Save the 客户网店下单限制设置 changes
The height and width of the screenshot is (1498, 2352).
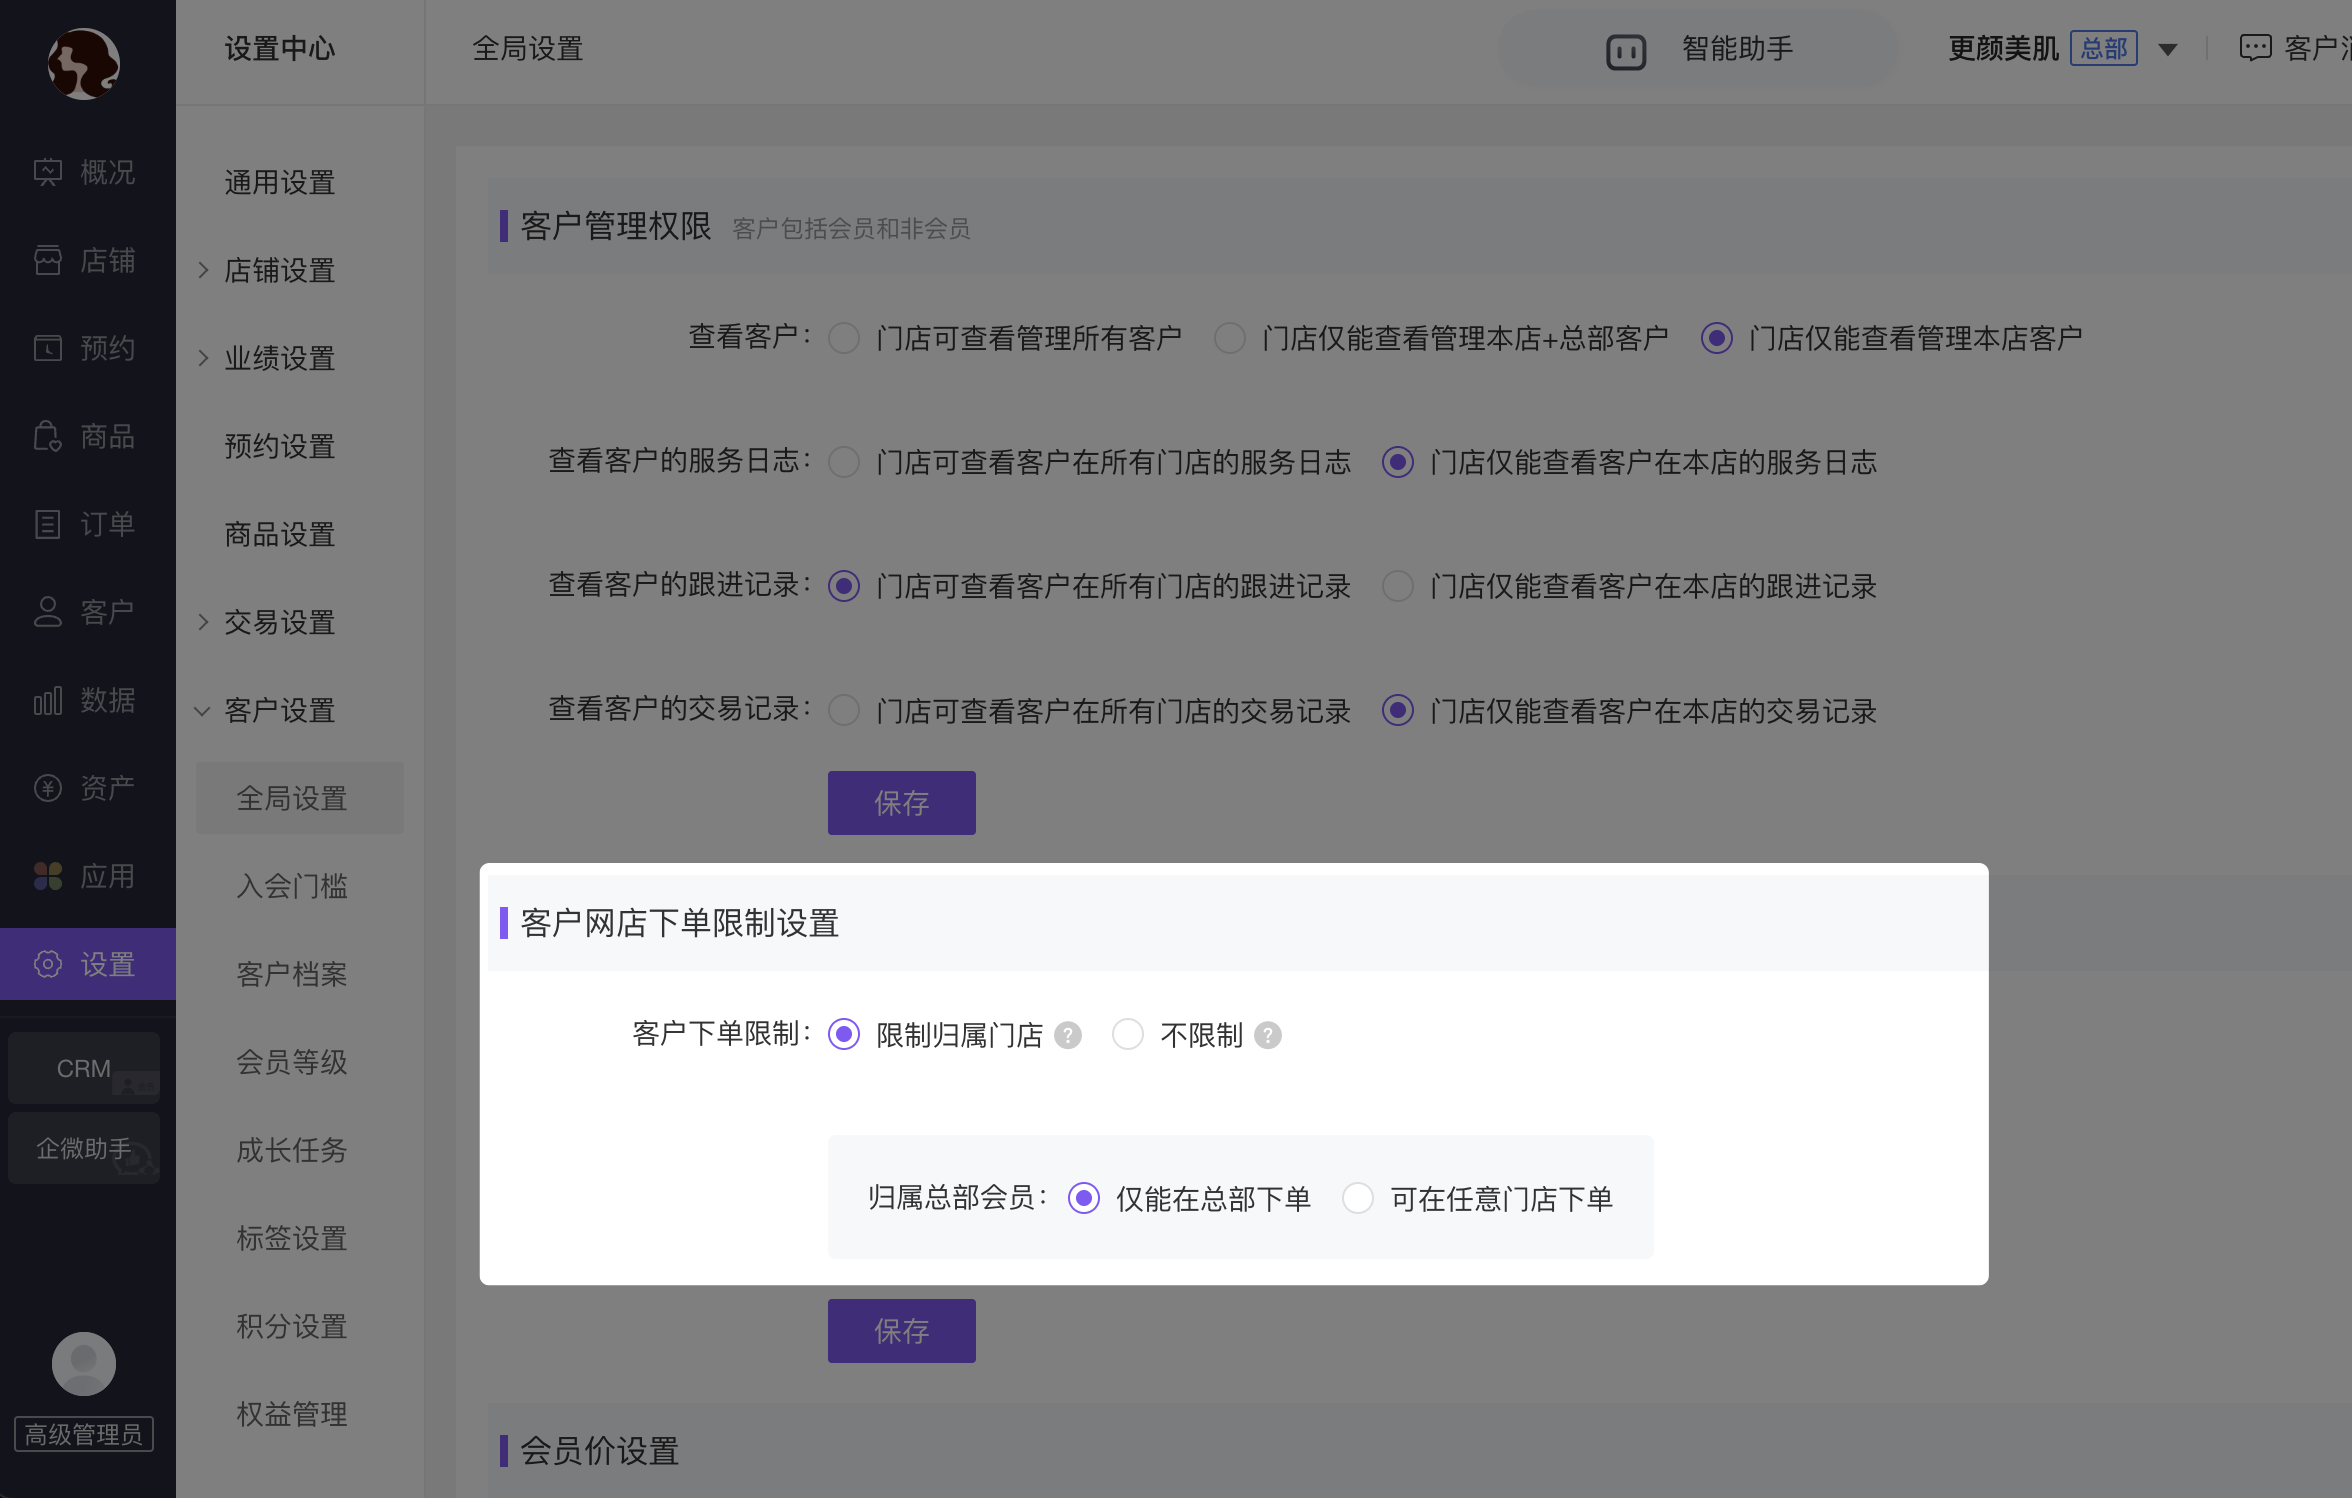[901, 1330]
